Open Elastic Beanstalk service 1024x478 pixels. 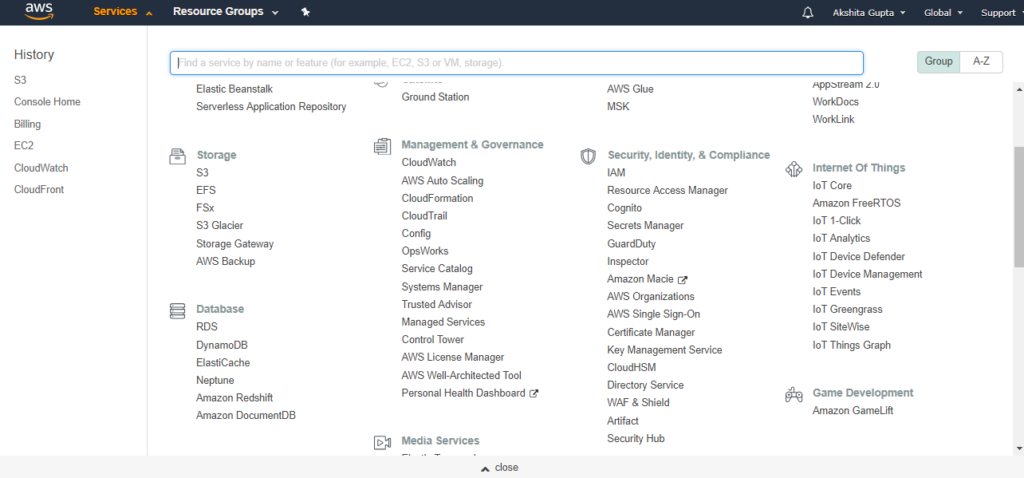[x=234, y=89]
